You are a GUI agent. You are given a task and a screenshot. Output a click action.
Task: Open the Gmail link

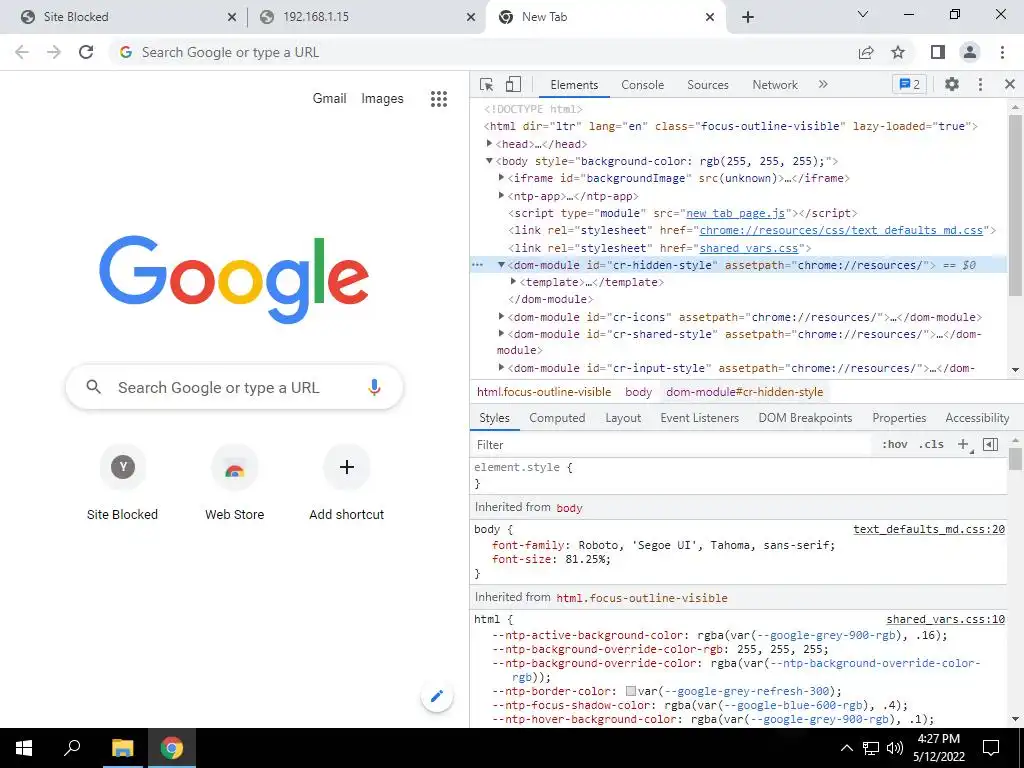[329, 99]
